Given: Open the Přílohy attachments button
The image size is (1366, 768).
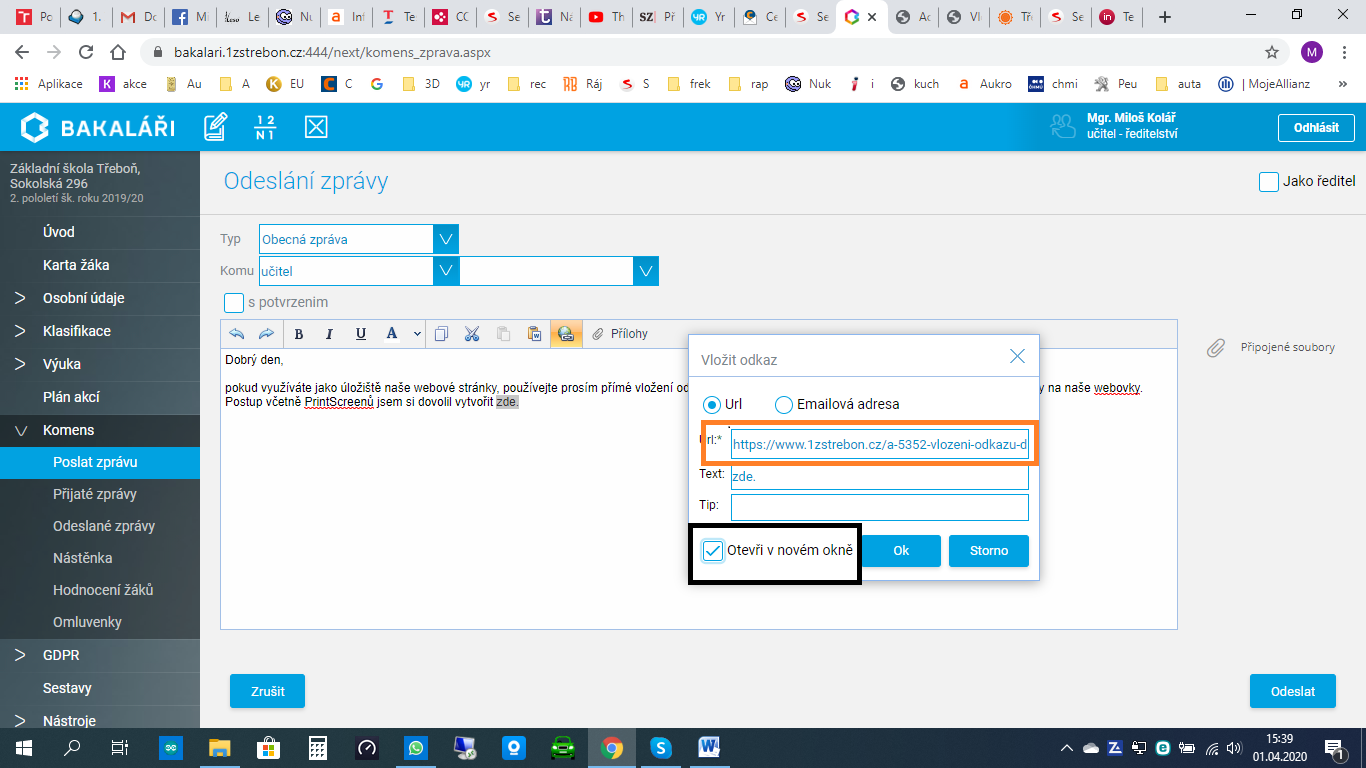Looking at the screenshot, I should coord(620,334).
